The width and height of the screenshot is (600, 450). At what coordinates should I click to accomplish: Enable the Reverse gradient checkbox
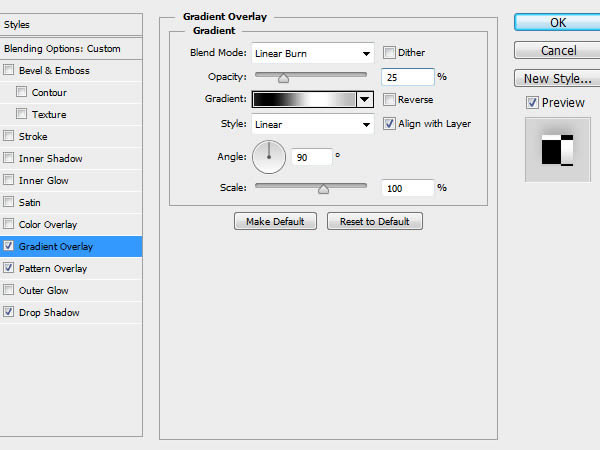point(389,99)
